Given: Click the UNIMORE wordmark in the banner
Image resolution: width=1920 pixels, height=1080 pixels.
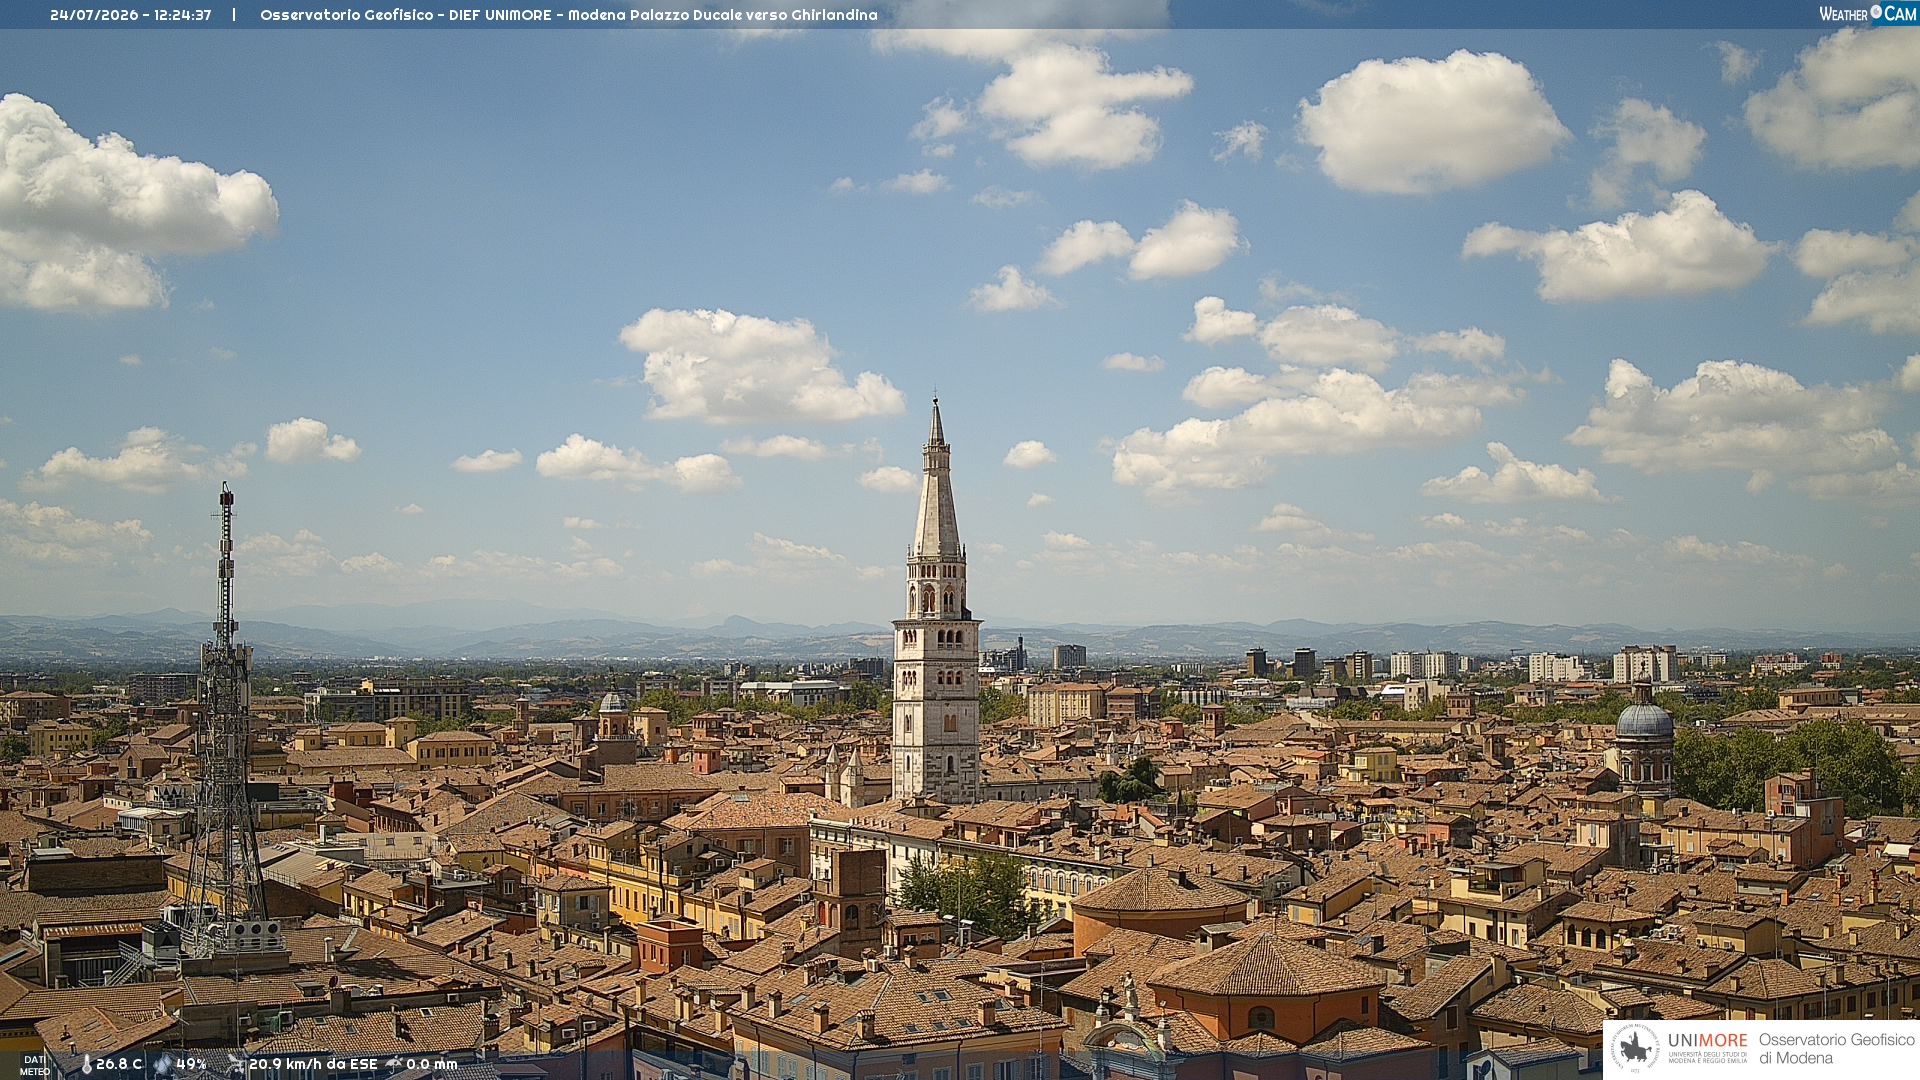Looking at the screenshot, I should click(1707, 1041).
